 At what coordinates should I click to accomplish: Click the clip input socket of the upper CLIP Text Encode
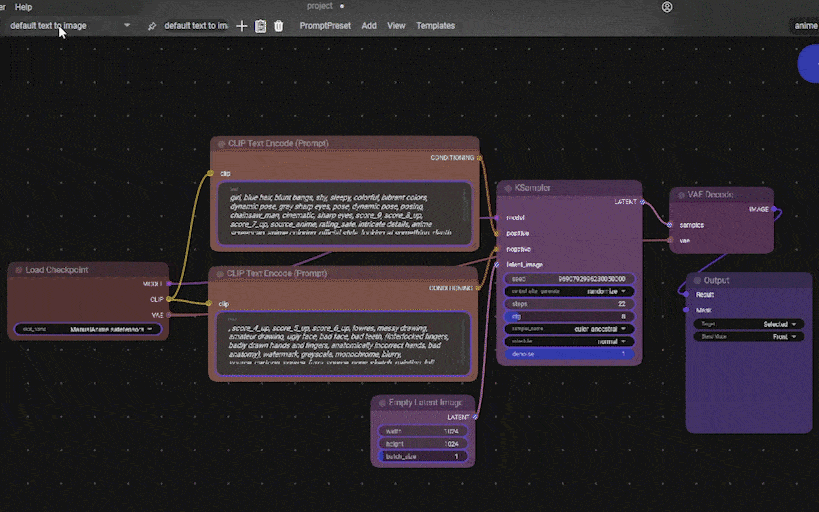(210, 173)
